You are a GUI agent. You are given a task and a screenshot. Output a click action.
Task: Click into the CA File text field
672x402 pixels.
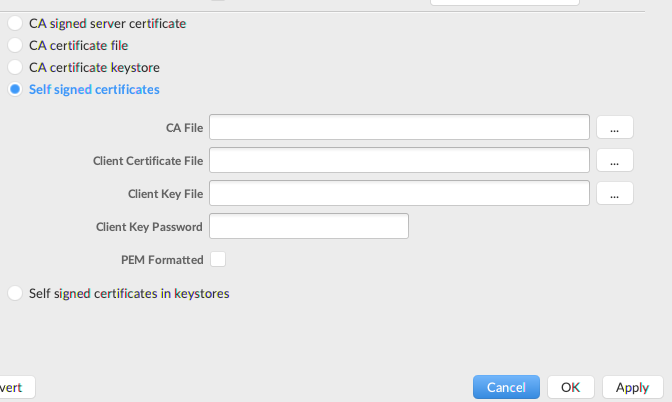pos(399,127)
